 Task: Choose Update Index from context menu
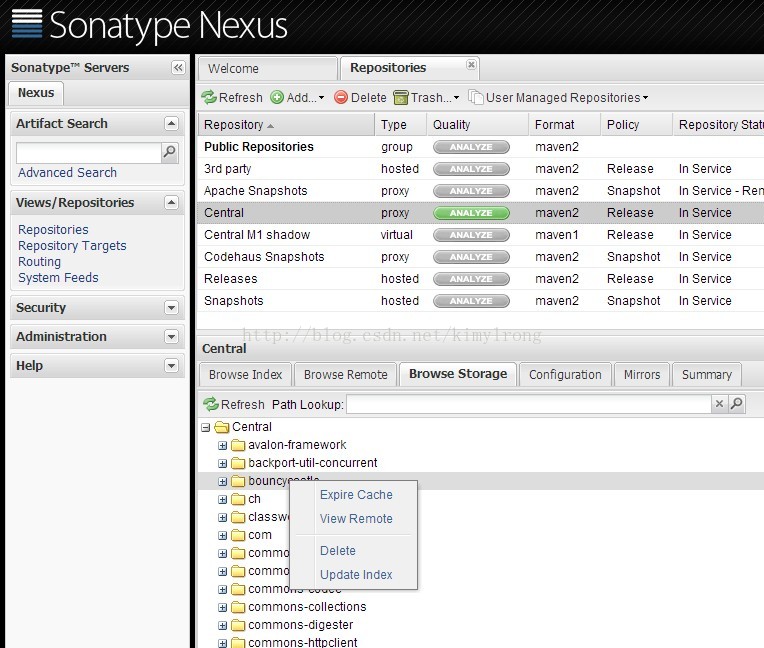[356, 574]
